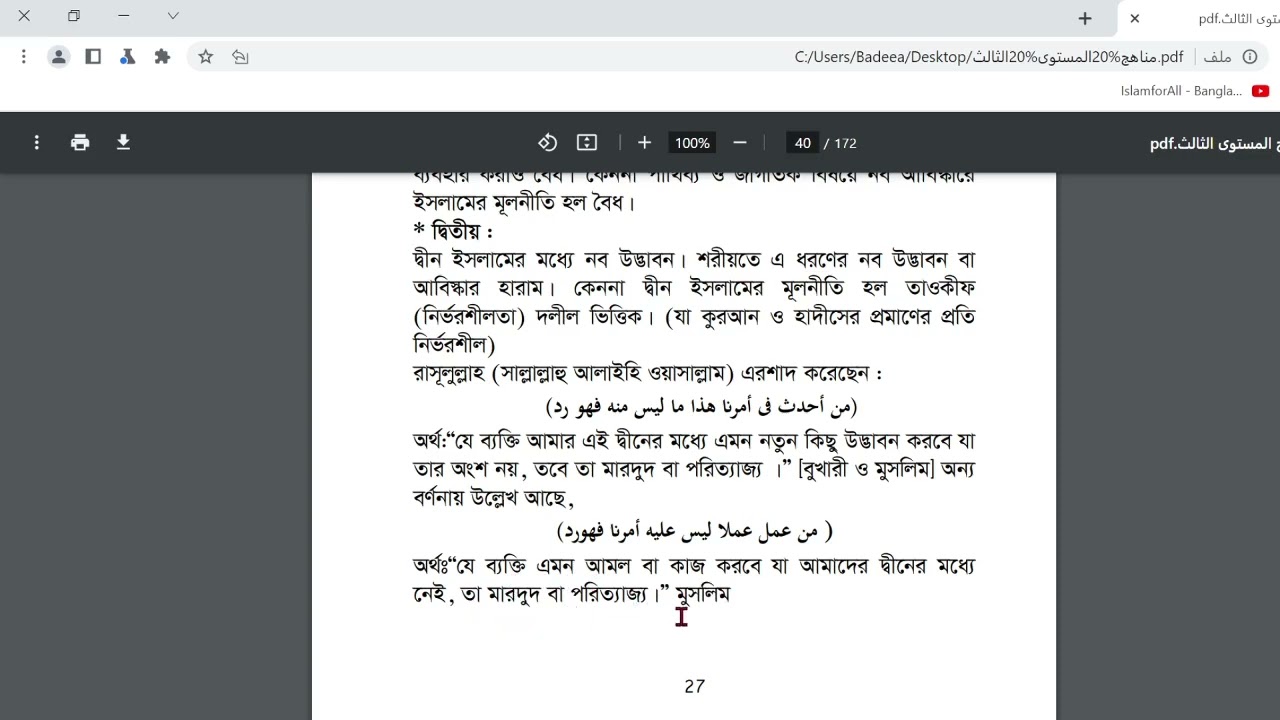
Task: Restore down the Chrome window
Action: point(73,16)
